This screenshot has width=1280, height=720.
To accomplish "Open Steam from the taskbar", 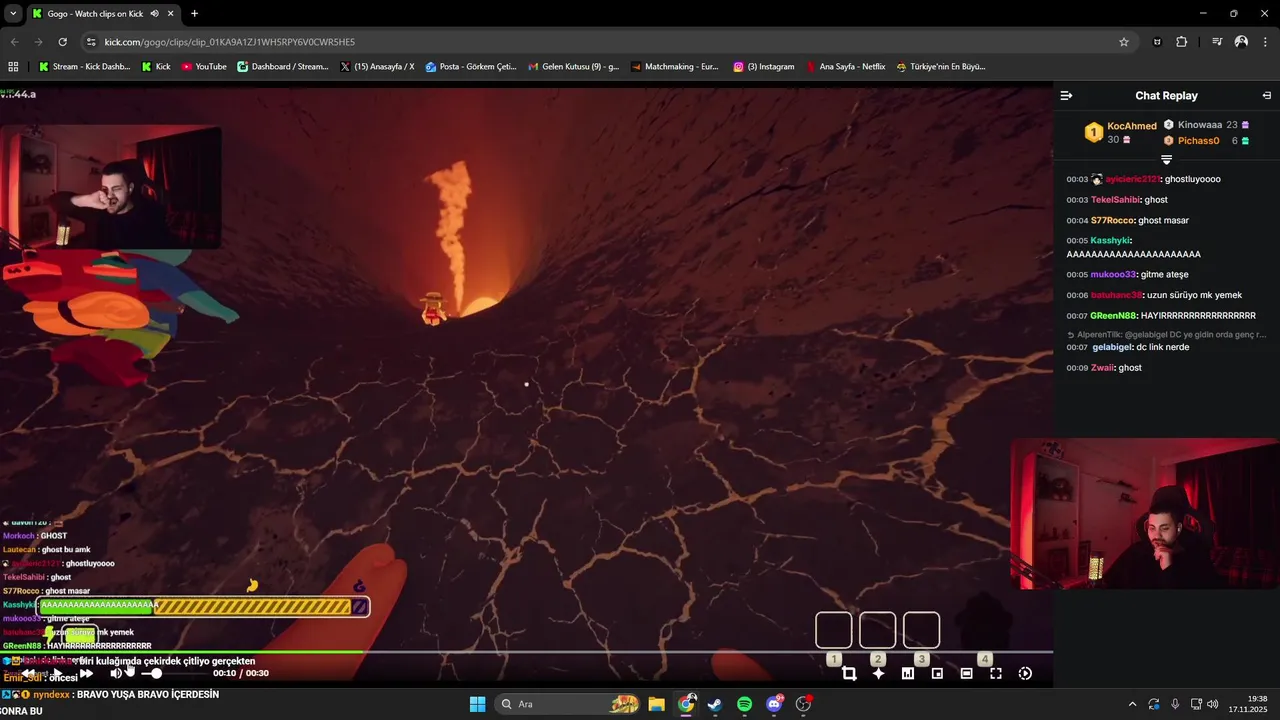I will pos(715,704).
